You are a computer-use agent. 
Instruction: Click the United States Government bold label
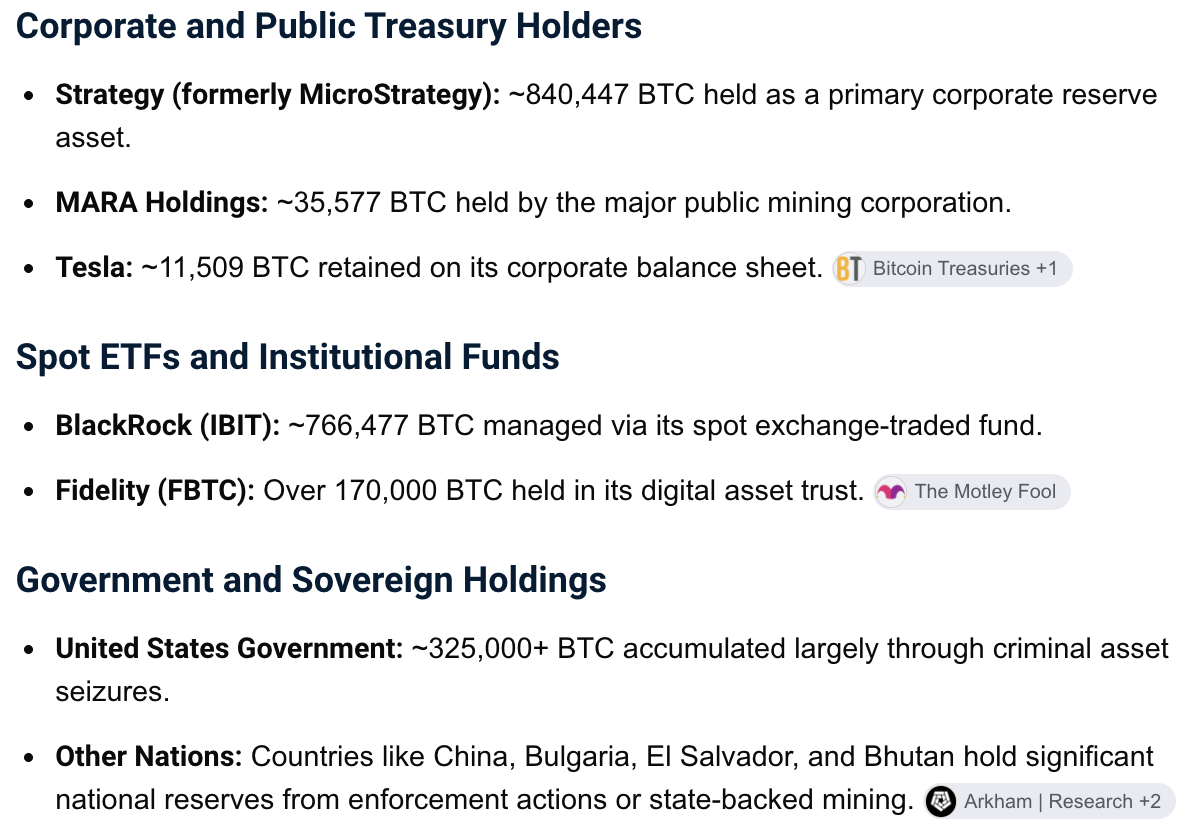[x=230, y=649]
